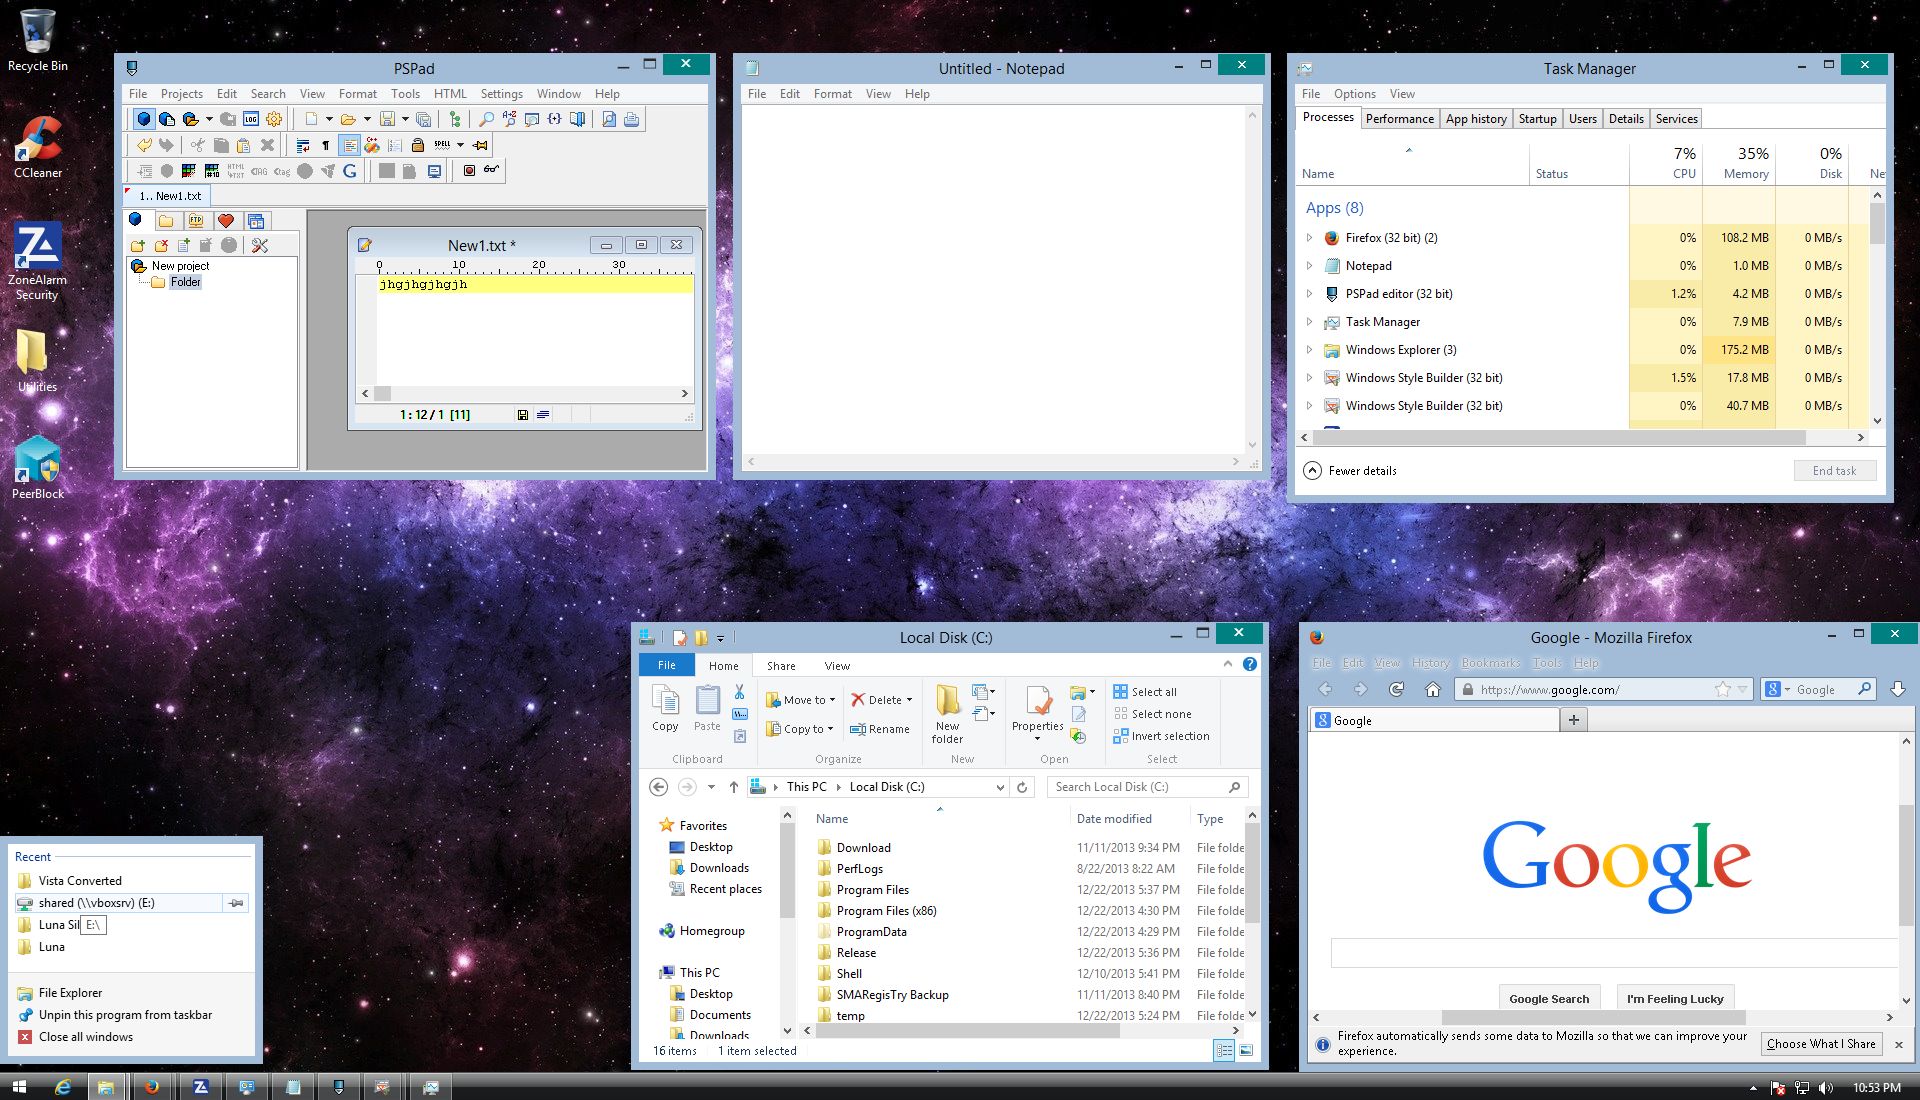This screenshot has width=1920, height=1100.
Task: Click the C++ color syntax icon in PSPad
Action: 372,145
